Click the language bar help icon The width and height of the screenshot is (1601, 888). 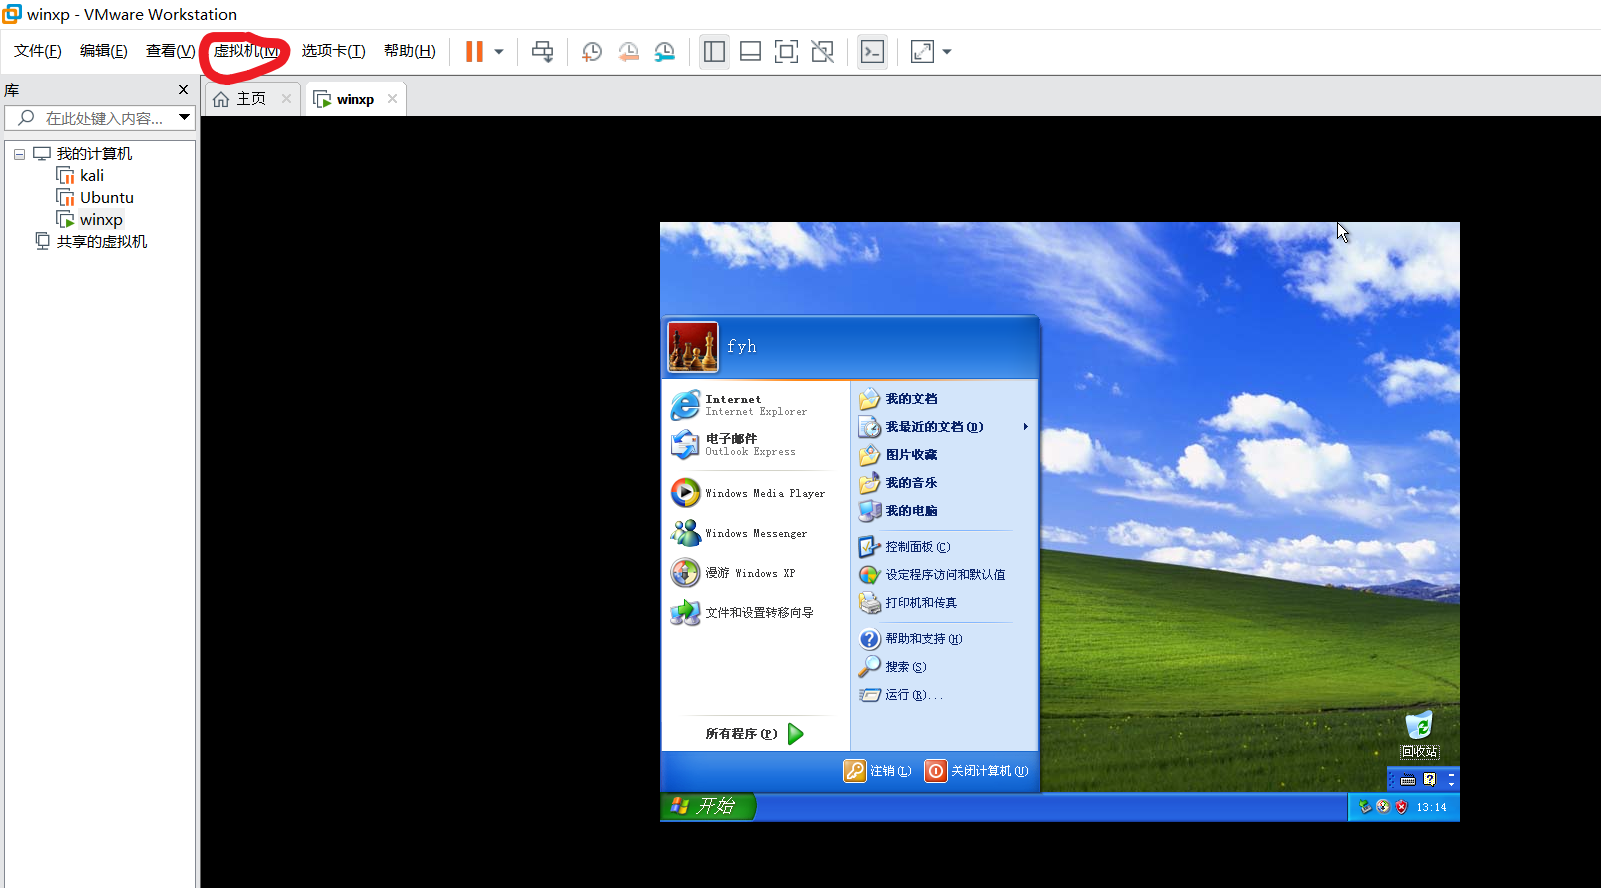pos(1430,779)
